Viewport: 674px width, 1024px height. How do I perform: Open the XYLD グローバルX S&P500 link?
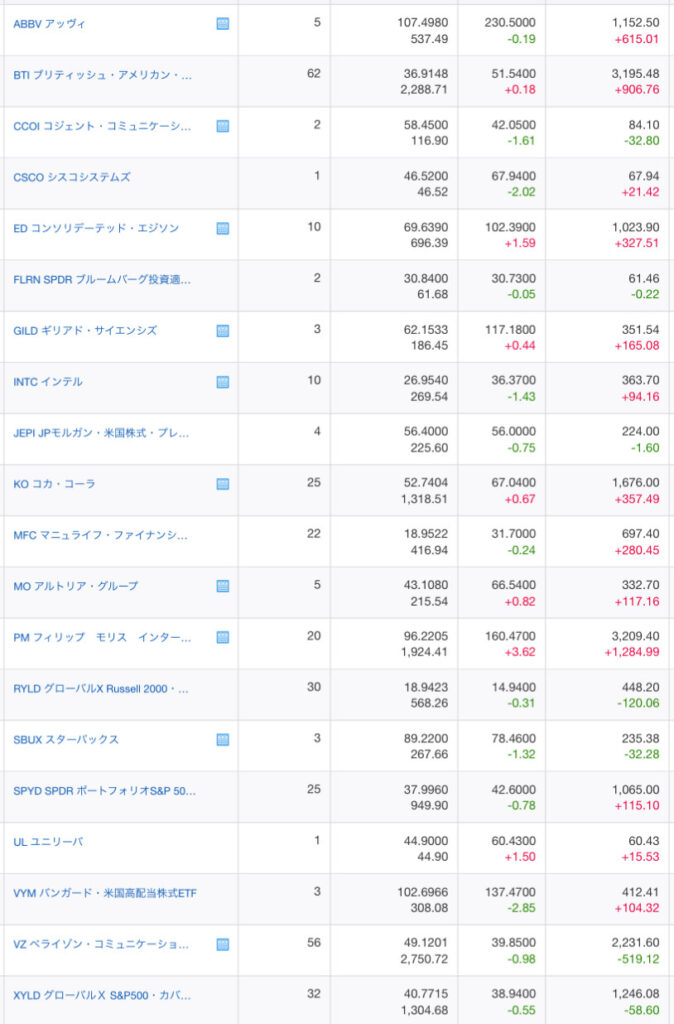tap(101, 995)
